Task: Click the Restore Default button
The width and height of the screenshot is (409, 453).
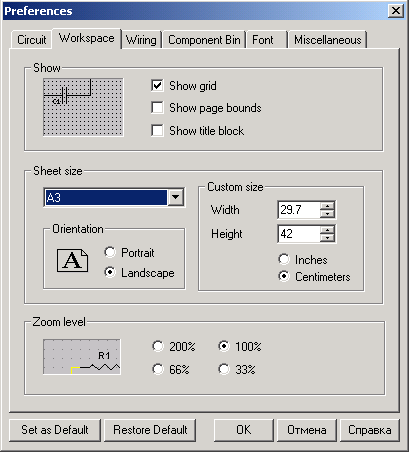Action: [x=150, y=430]
